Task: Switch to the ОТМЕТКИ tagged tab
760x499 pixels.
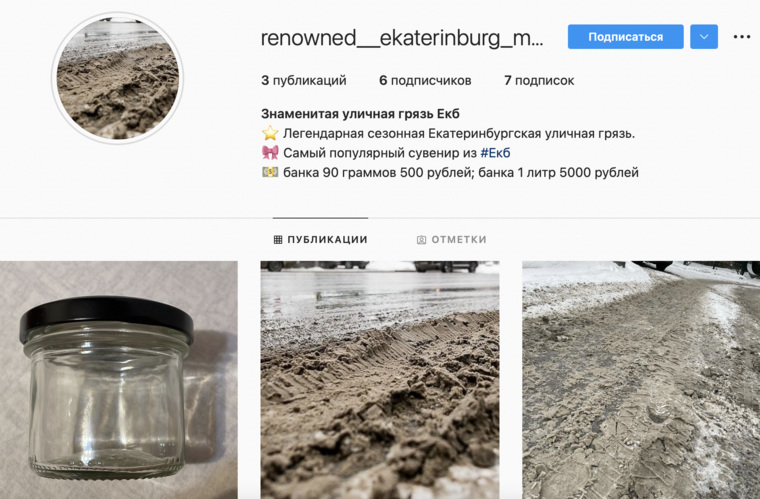Action: (451, 239)
